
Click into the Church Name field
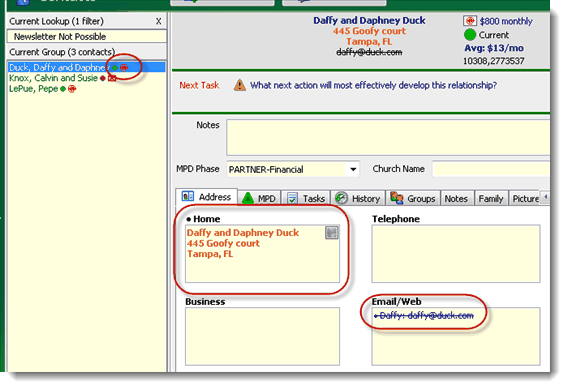pyautogui.click(x=491, y=169)
